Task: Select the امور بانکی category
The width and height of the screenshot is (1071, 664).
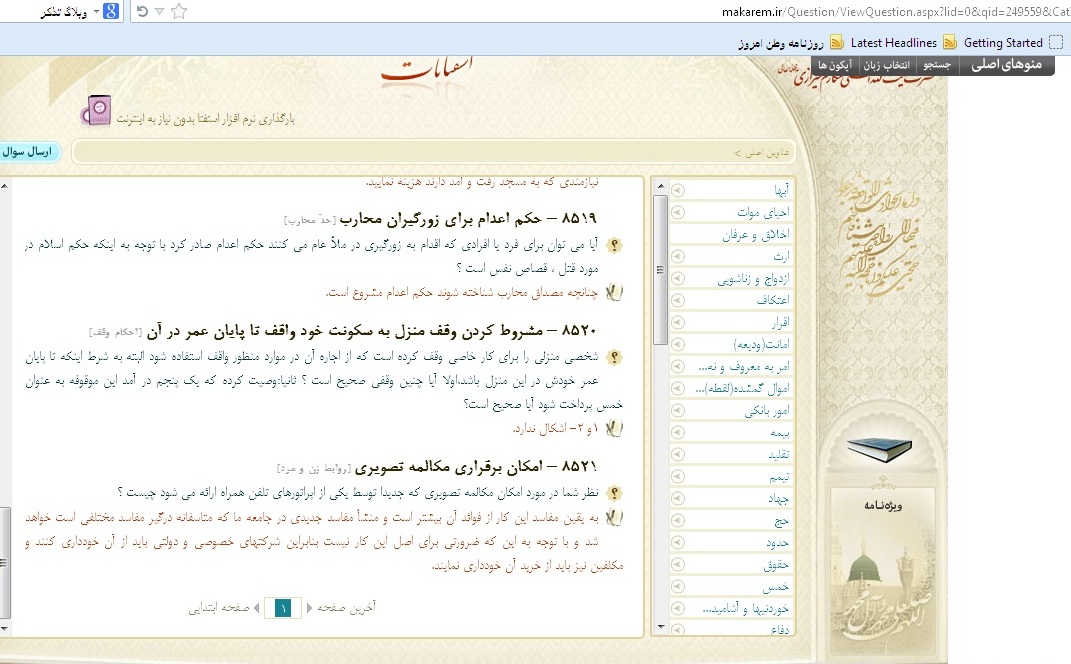Action: click(x=766, y=410)
